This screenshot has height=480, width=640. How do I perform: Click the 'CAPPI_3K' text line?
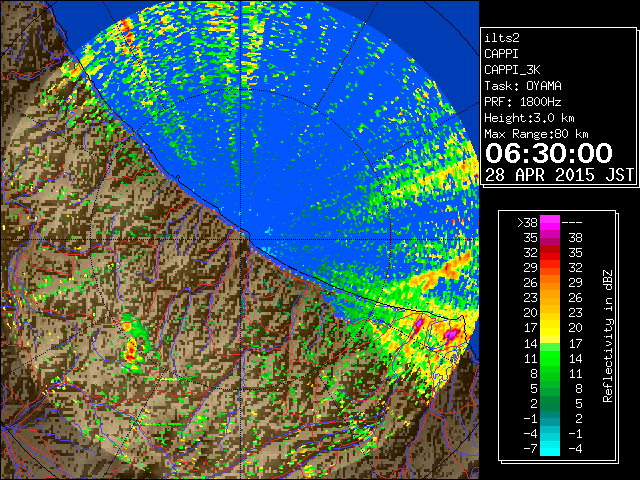(x=512, y=70)
